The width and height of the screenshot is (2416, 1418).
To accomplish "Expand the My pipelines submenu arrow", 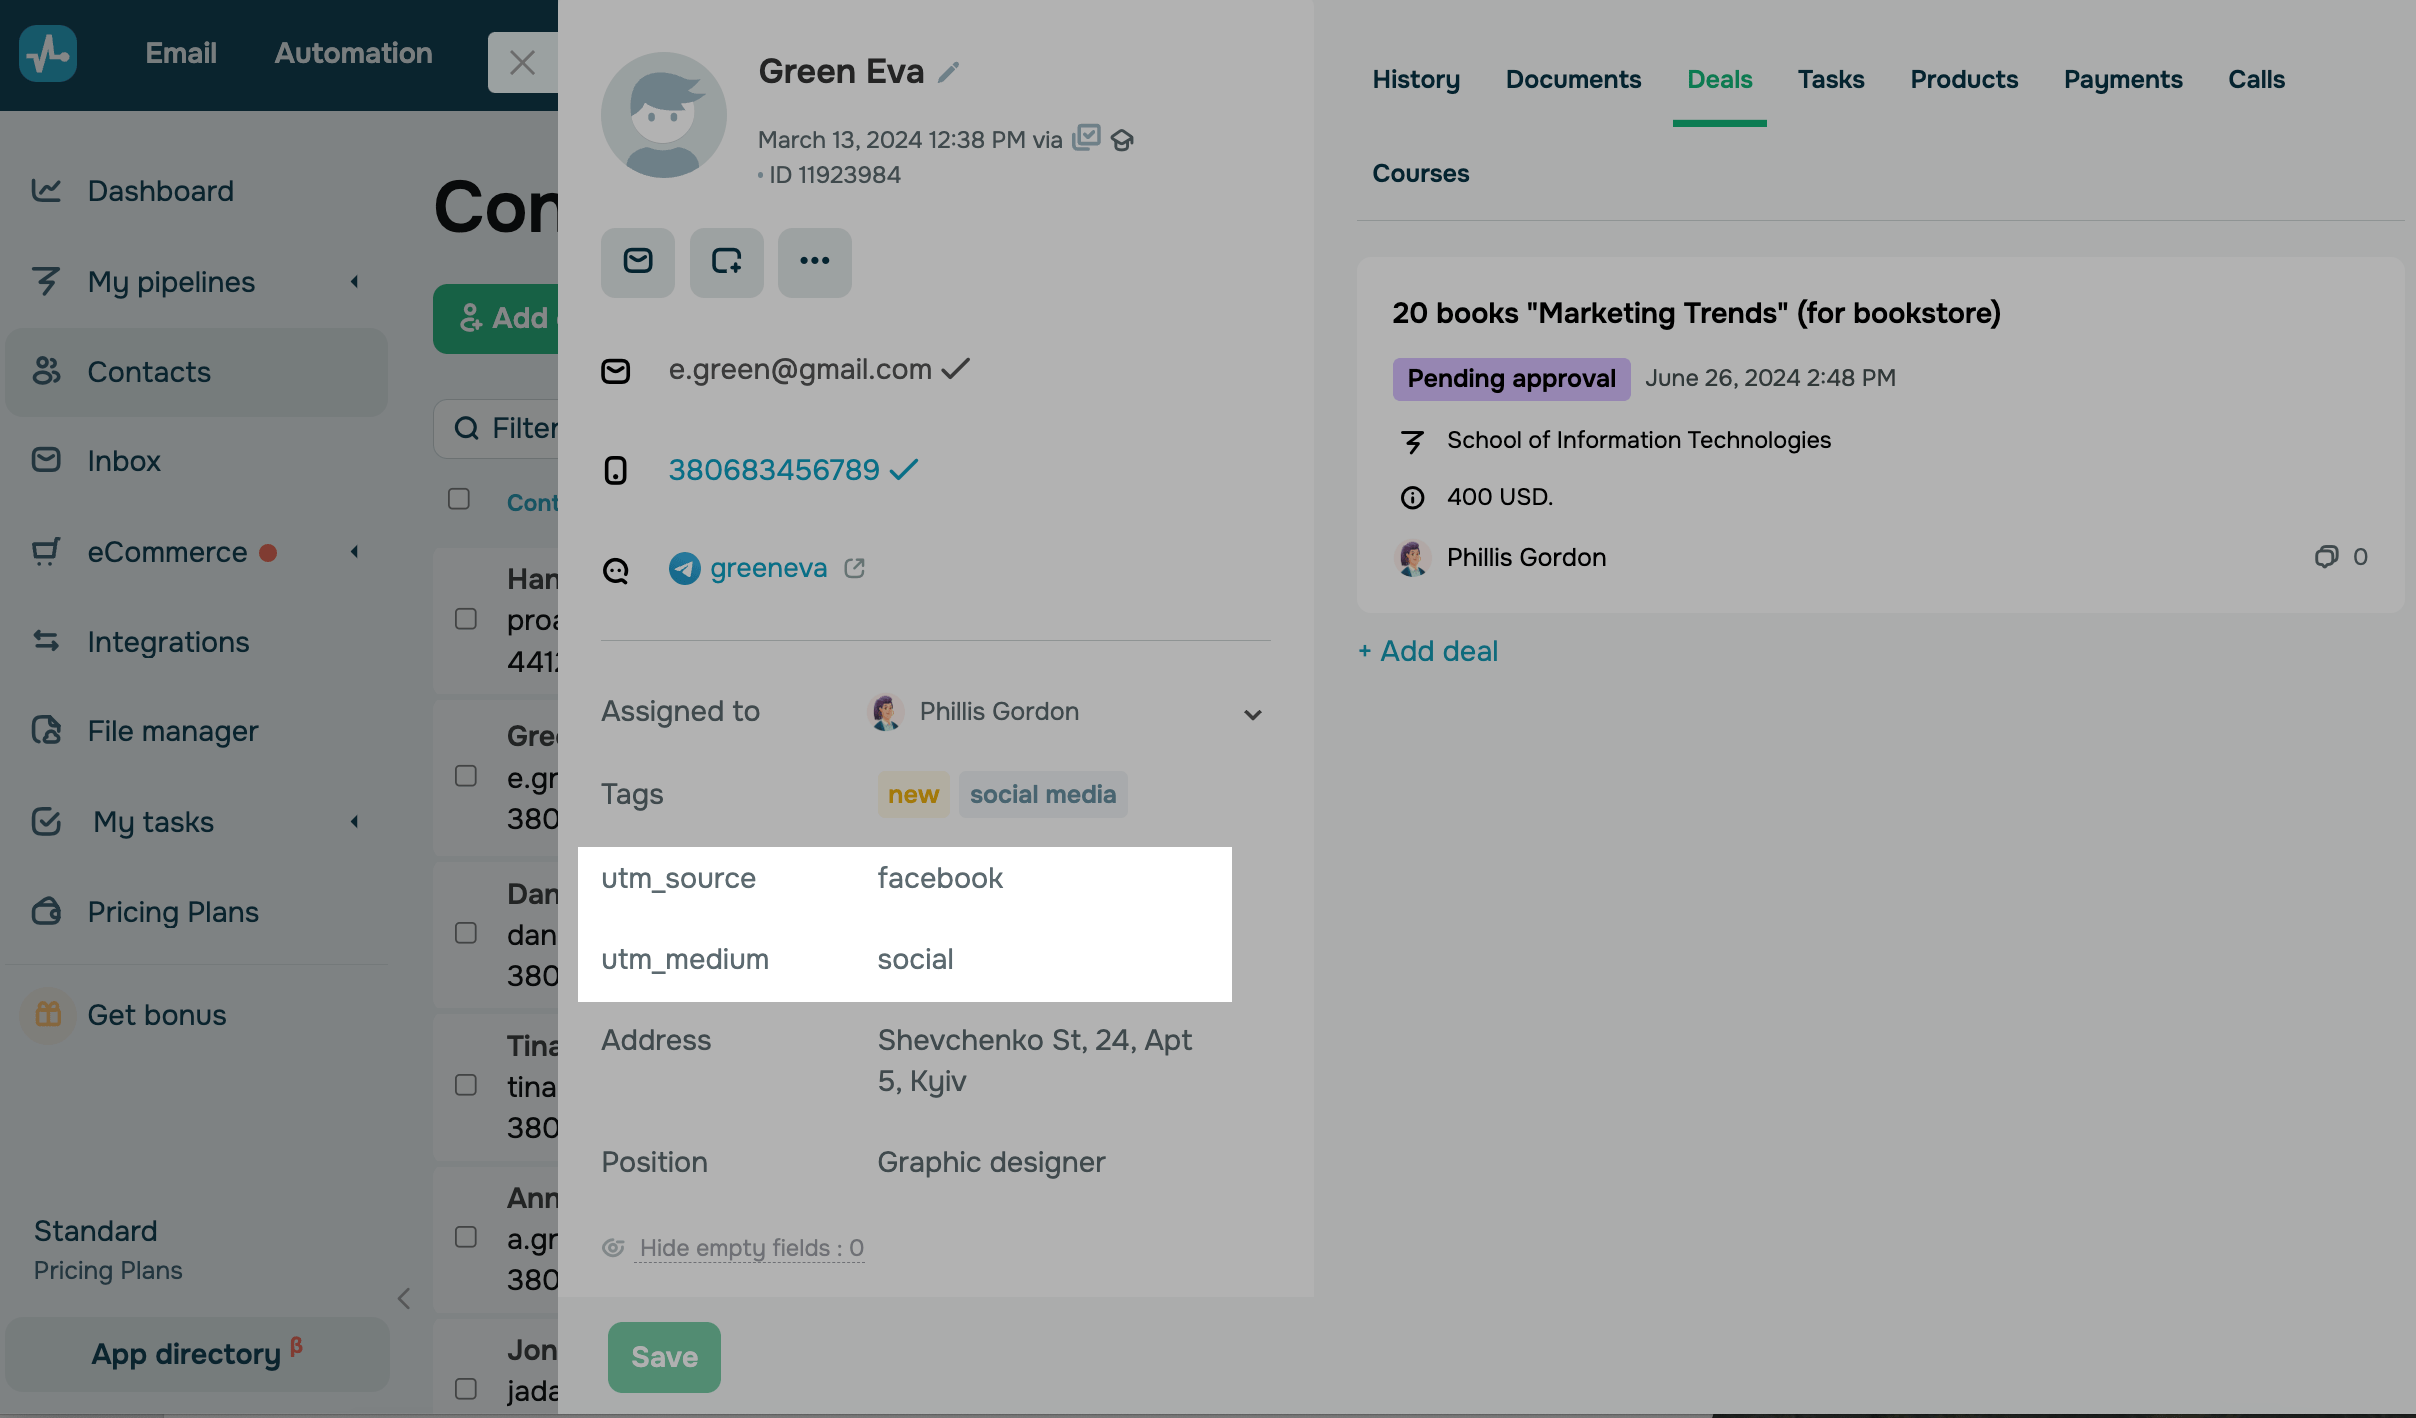I will point(354,282).
